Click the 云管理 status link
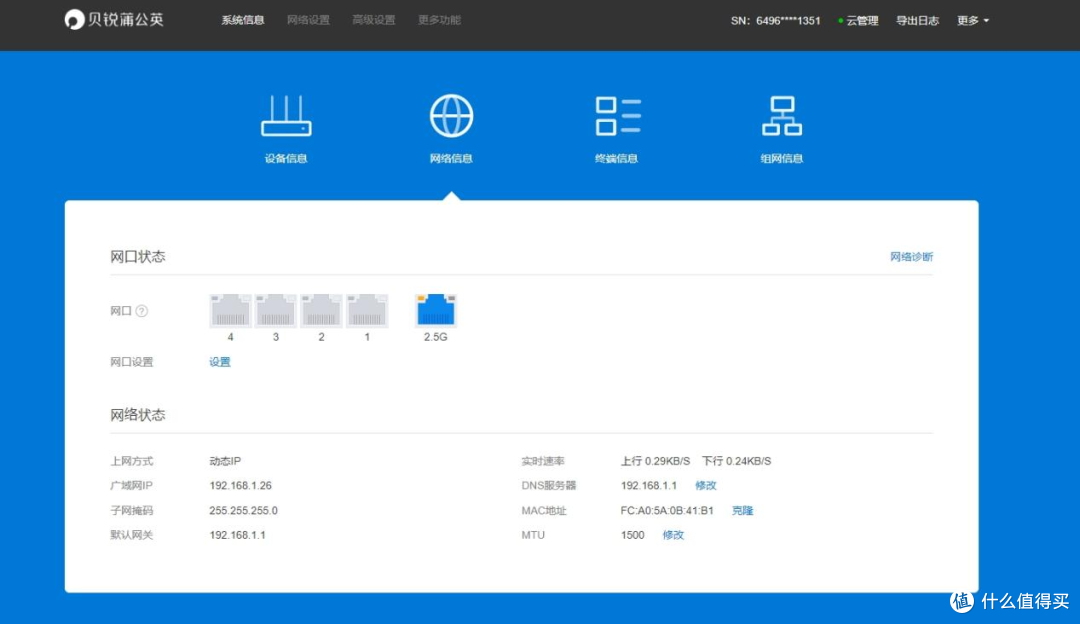Screen dimensions: 1080x624 [x=858, y=21]
